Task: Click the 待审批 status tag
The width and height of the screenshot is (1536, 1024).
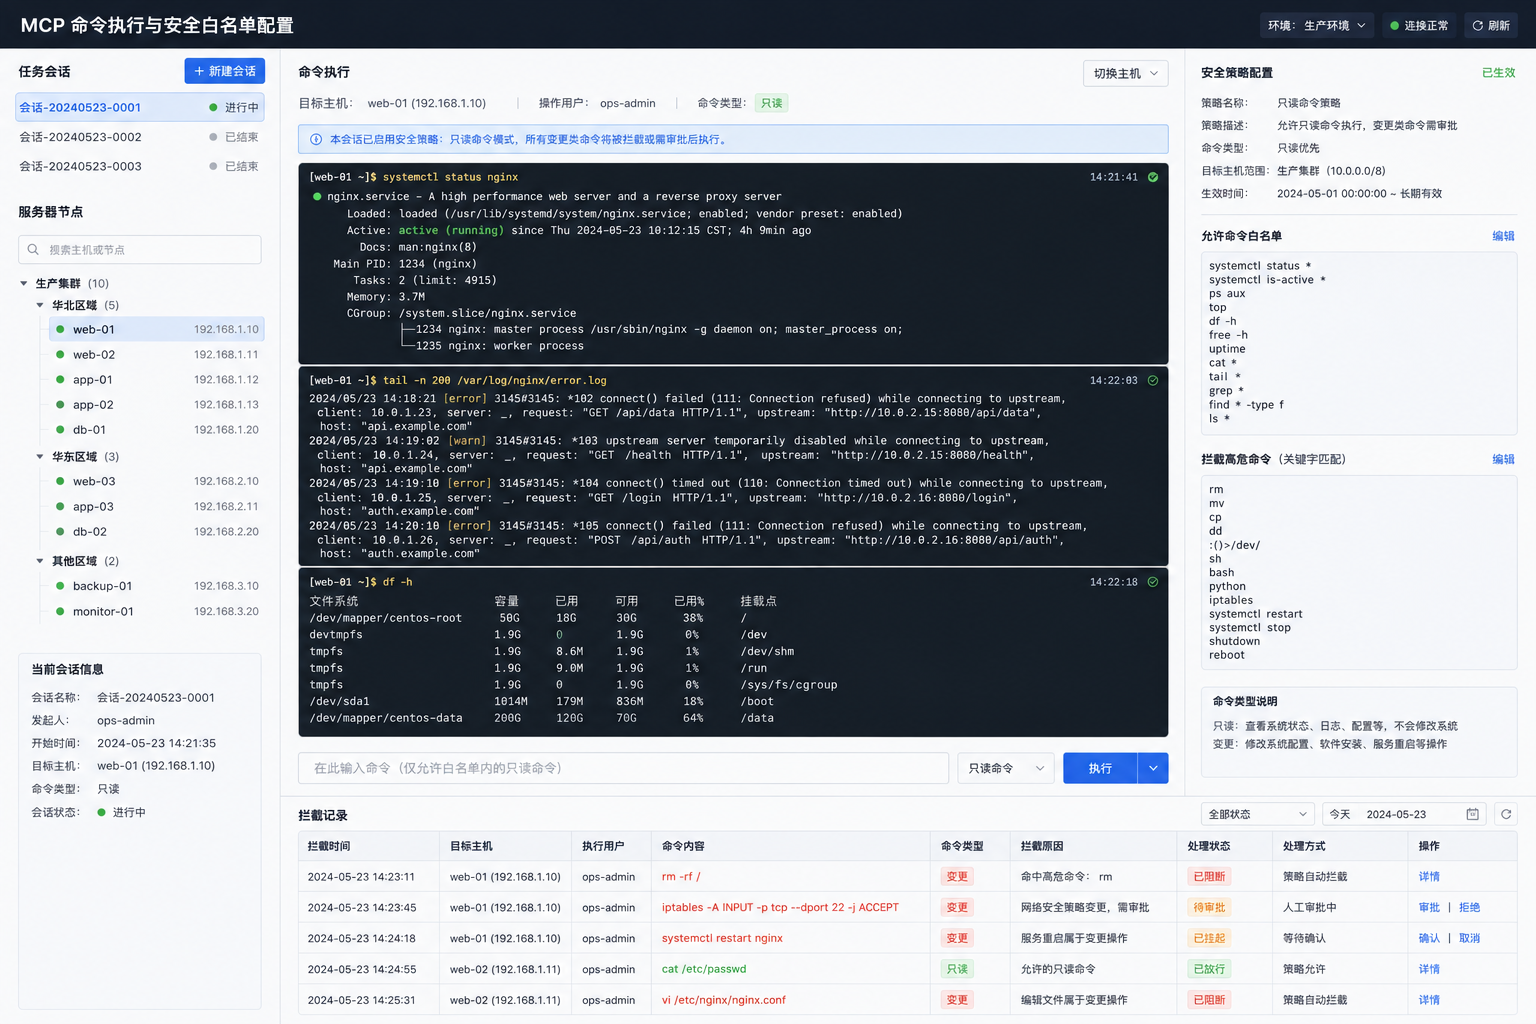Action: 1209,908
